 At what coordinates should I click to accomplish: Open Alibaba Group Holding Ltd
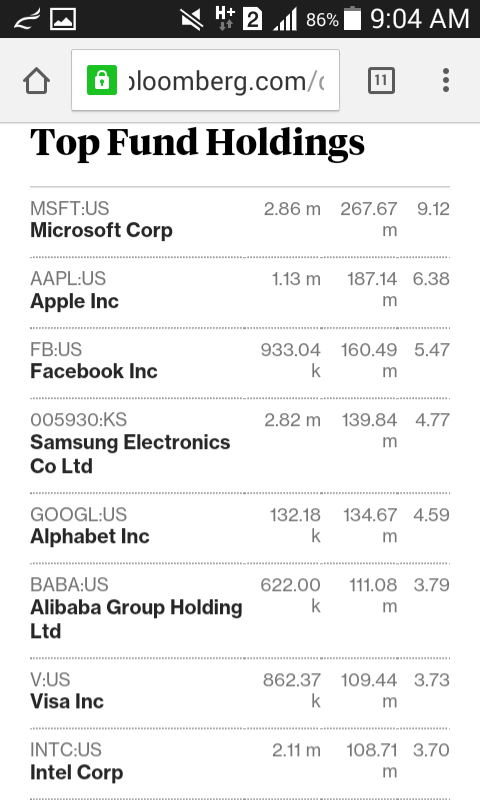click(x=136, y=619)
